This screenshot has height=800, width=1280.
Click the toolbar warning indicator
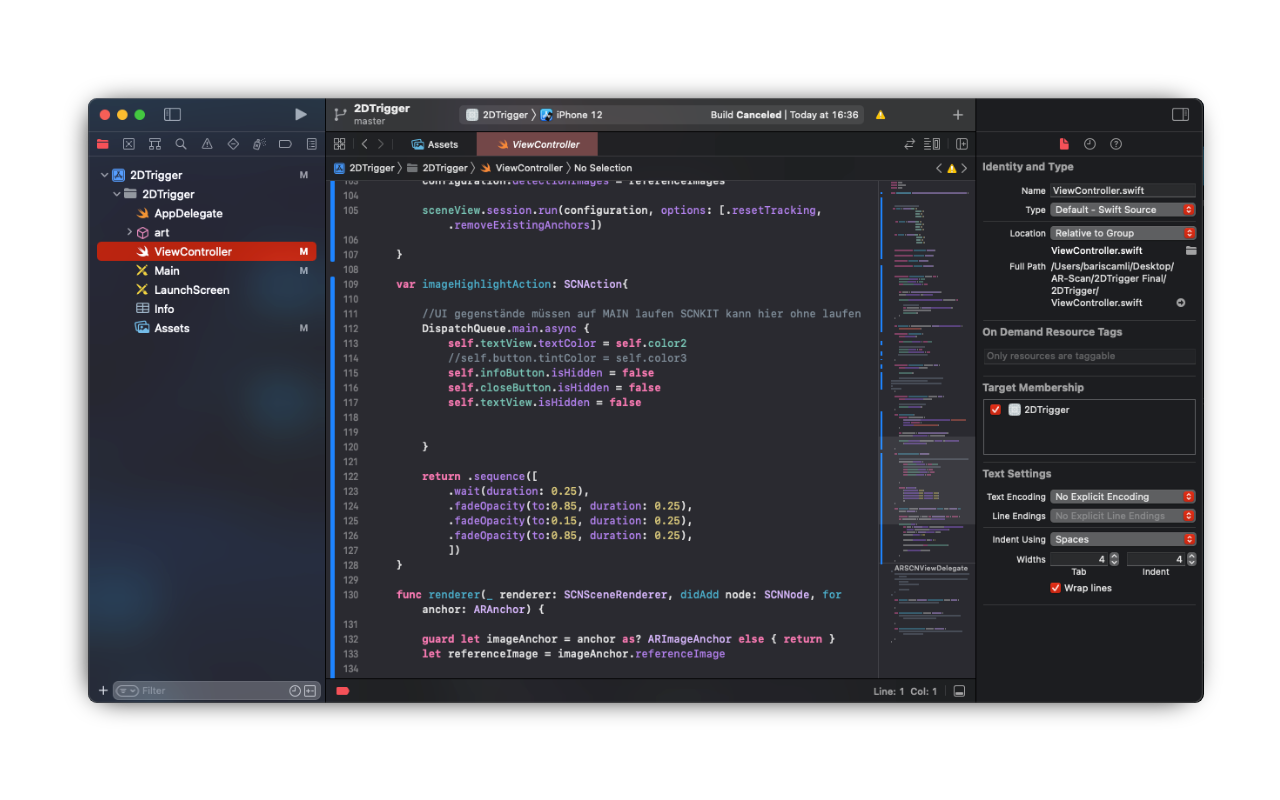880,115
